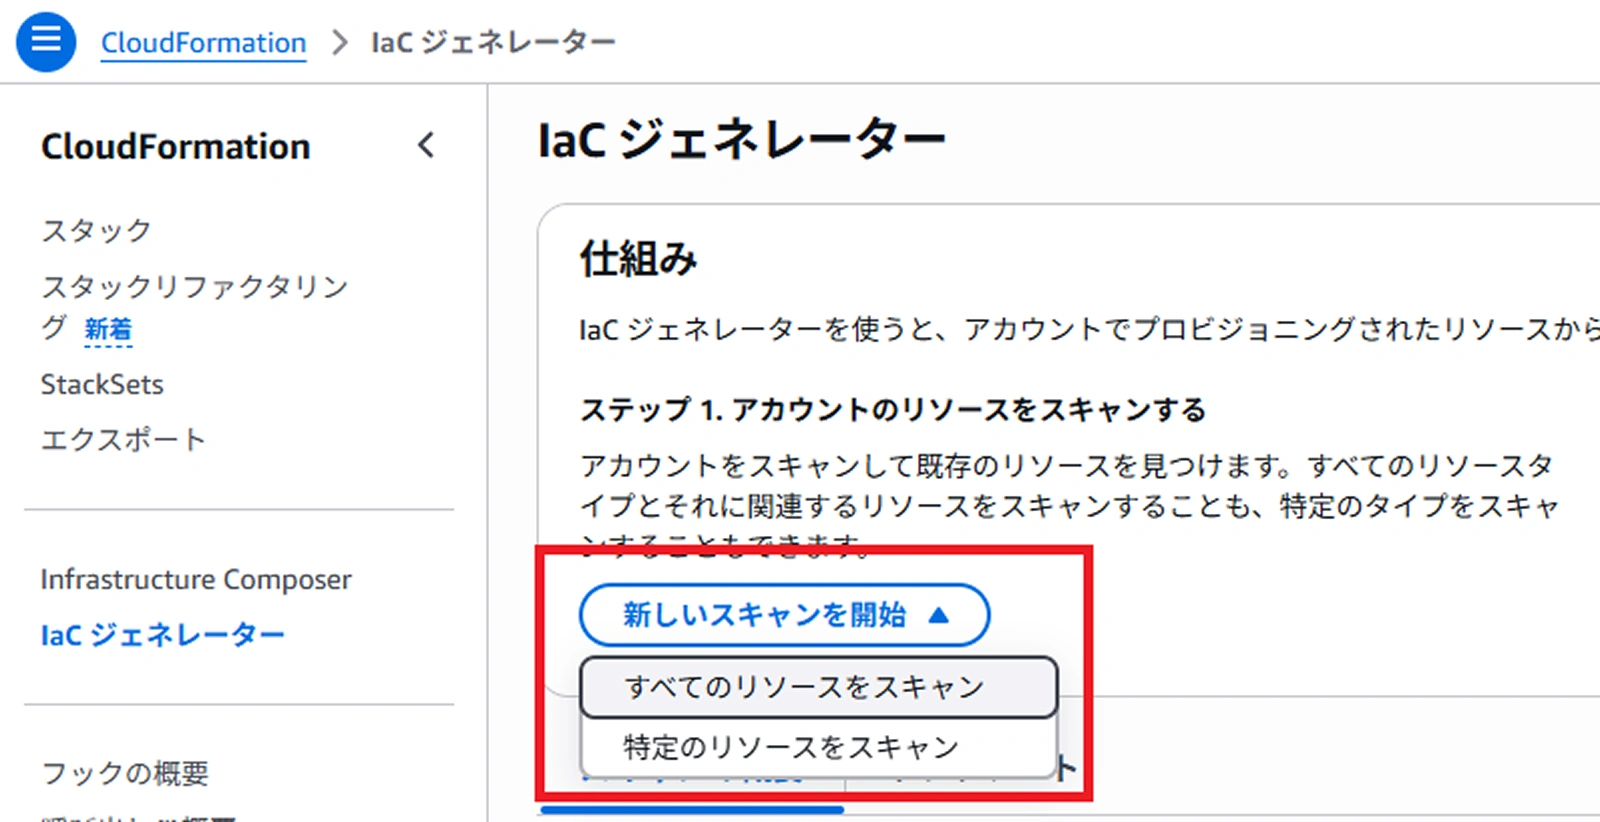Screen dimensions: 1600x822
Task: Click the intro paragraph under 仕組み
Action: pyautogui.click(x=1089, y=329)
